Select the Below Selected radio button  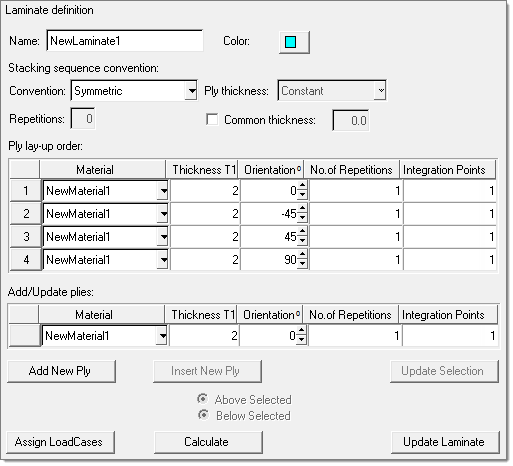(x=203, y=415)
